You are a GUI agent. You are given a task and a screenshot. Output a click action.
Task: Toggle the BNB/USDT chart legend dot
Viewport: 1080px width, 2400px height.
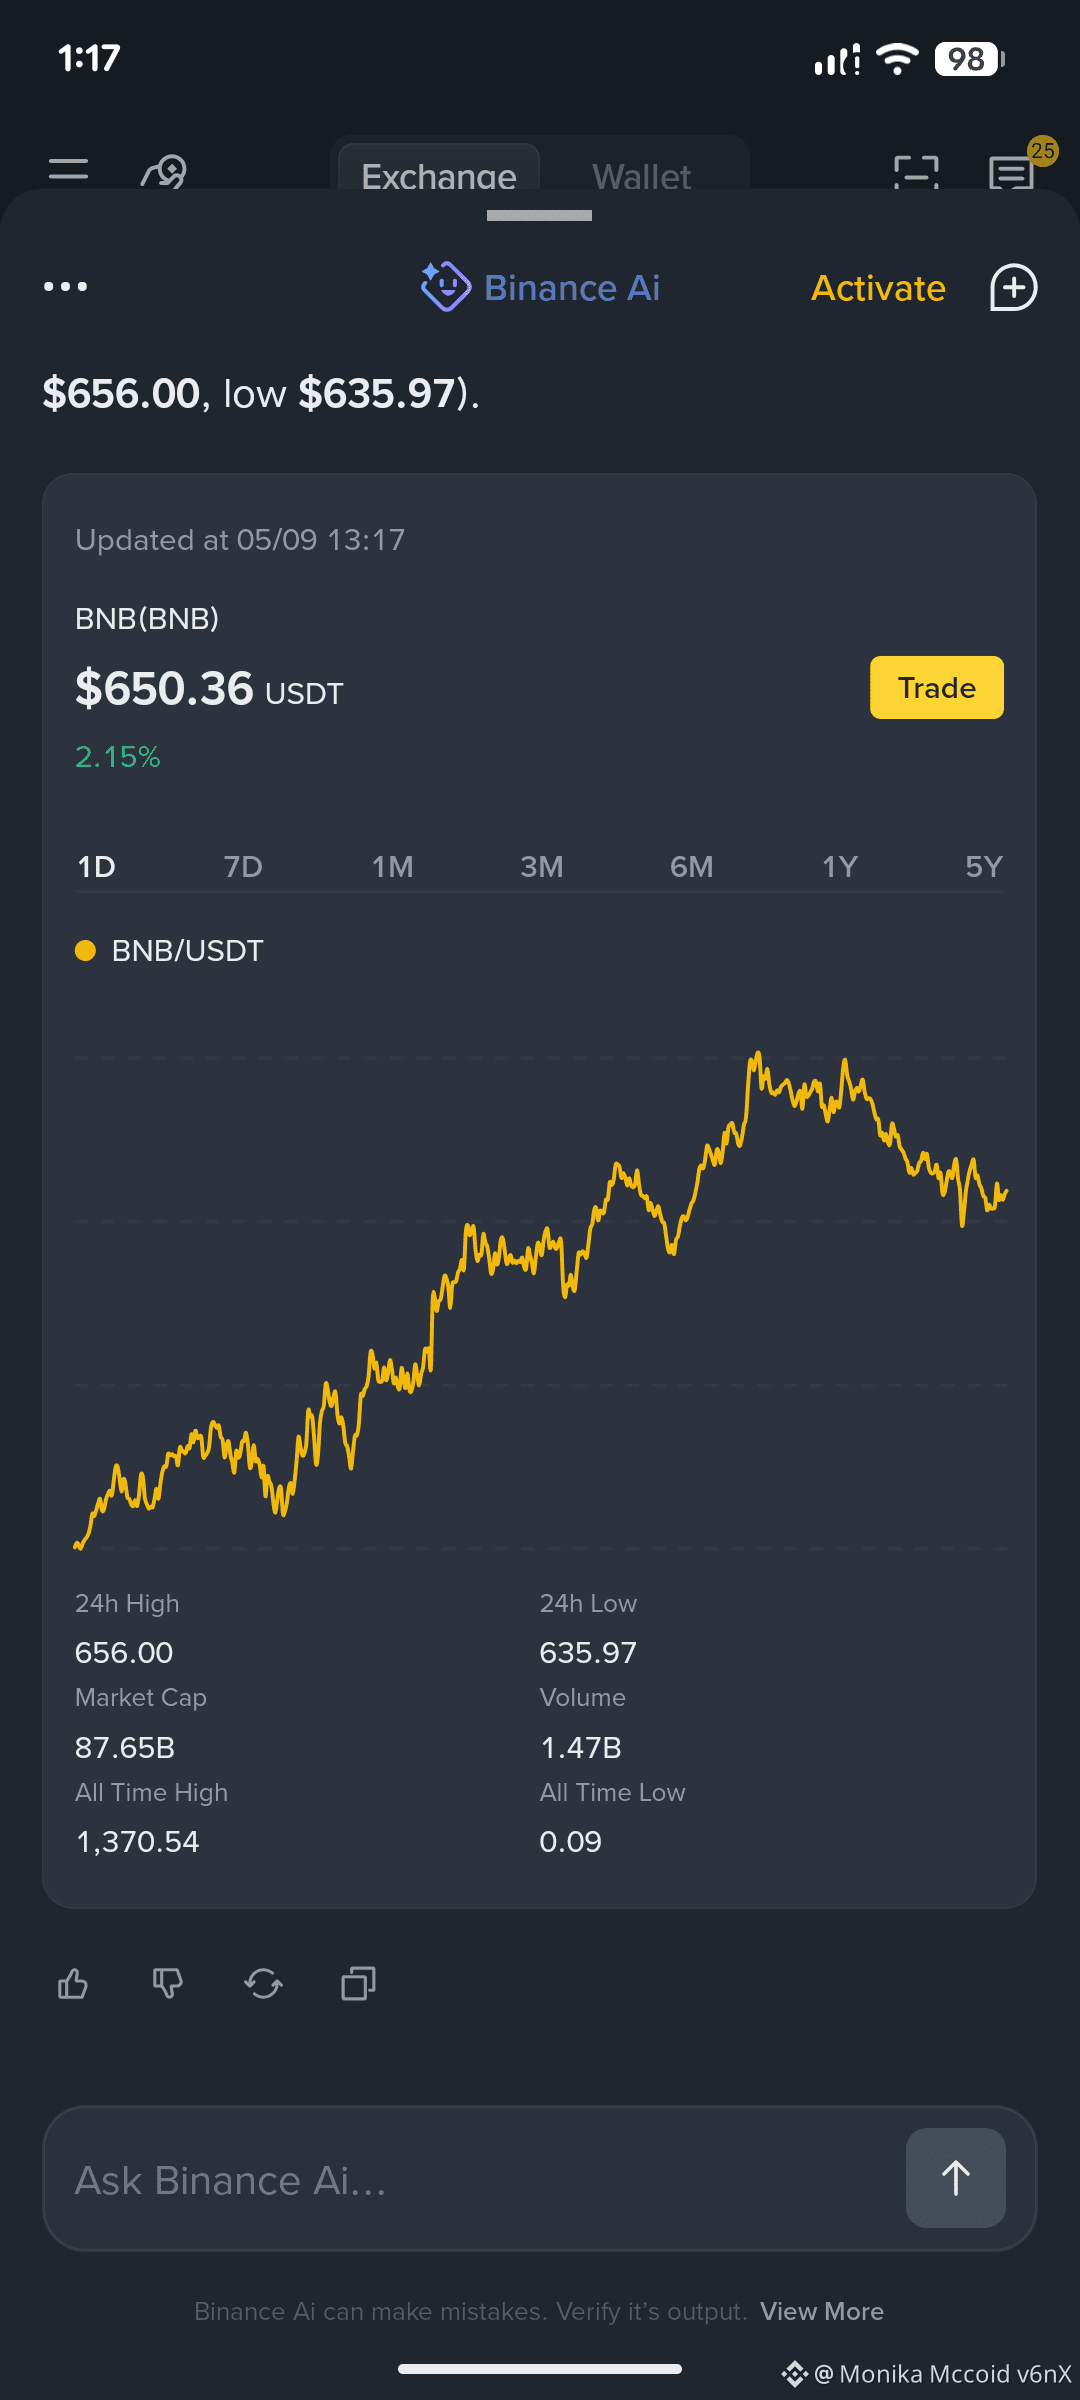[x=86, y=950]
